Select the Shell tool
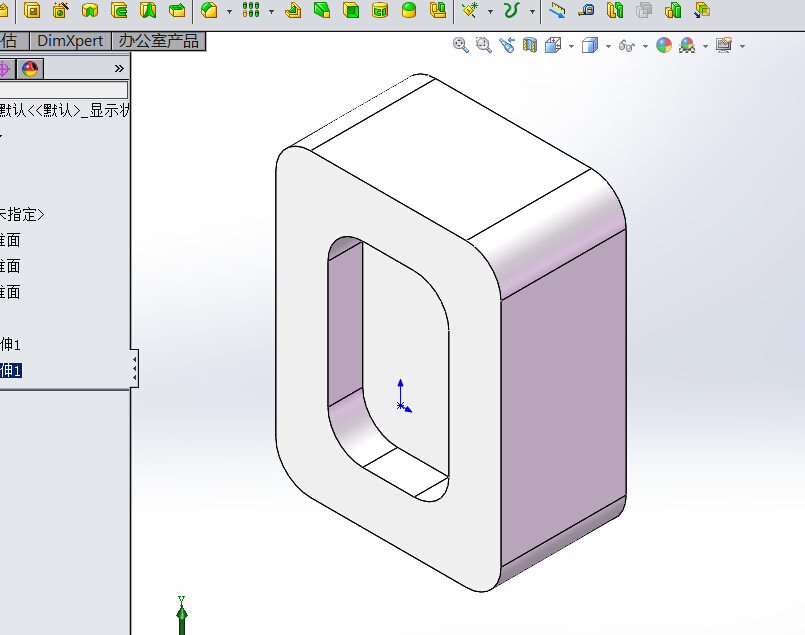 pyautogui.click(x=351, y=10)
